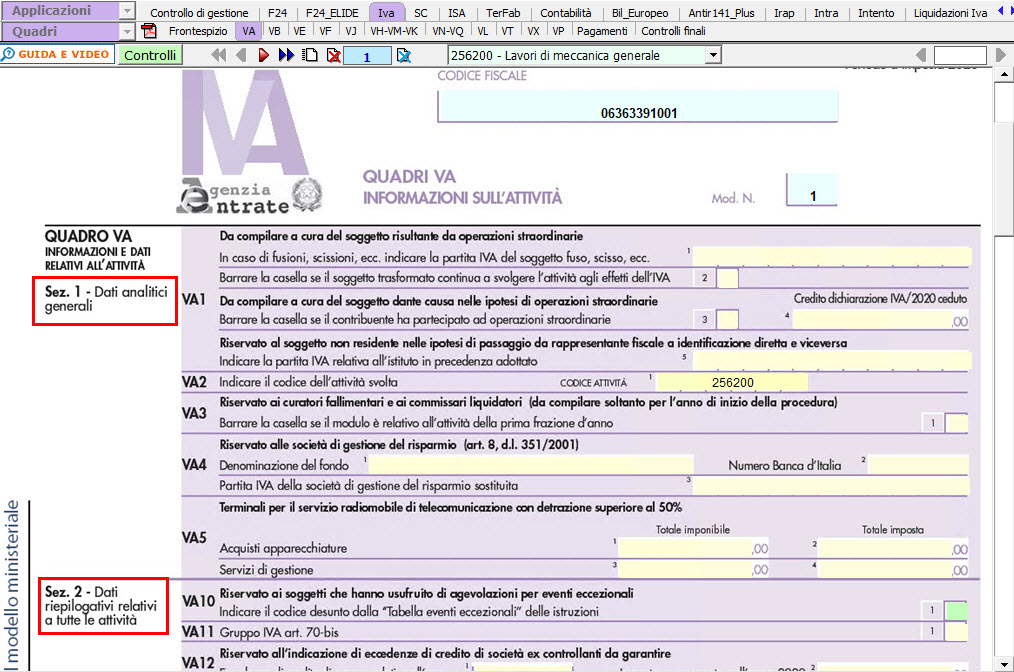Click VA2 codice attività field 256200

coord(732,382)
